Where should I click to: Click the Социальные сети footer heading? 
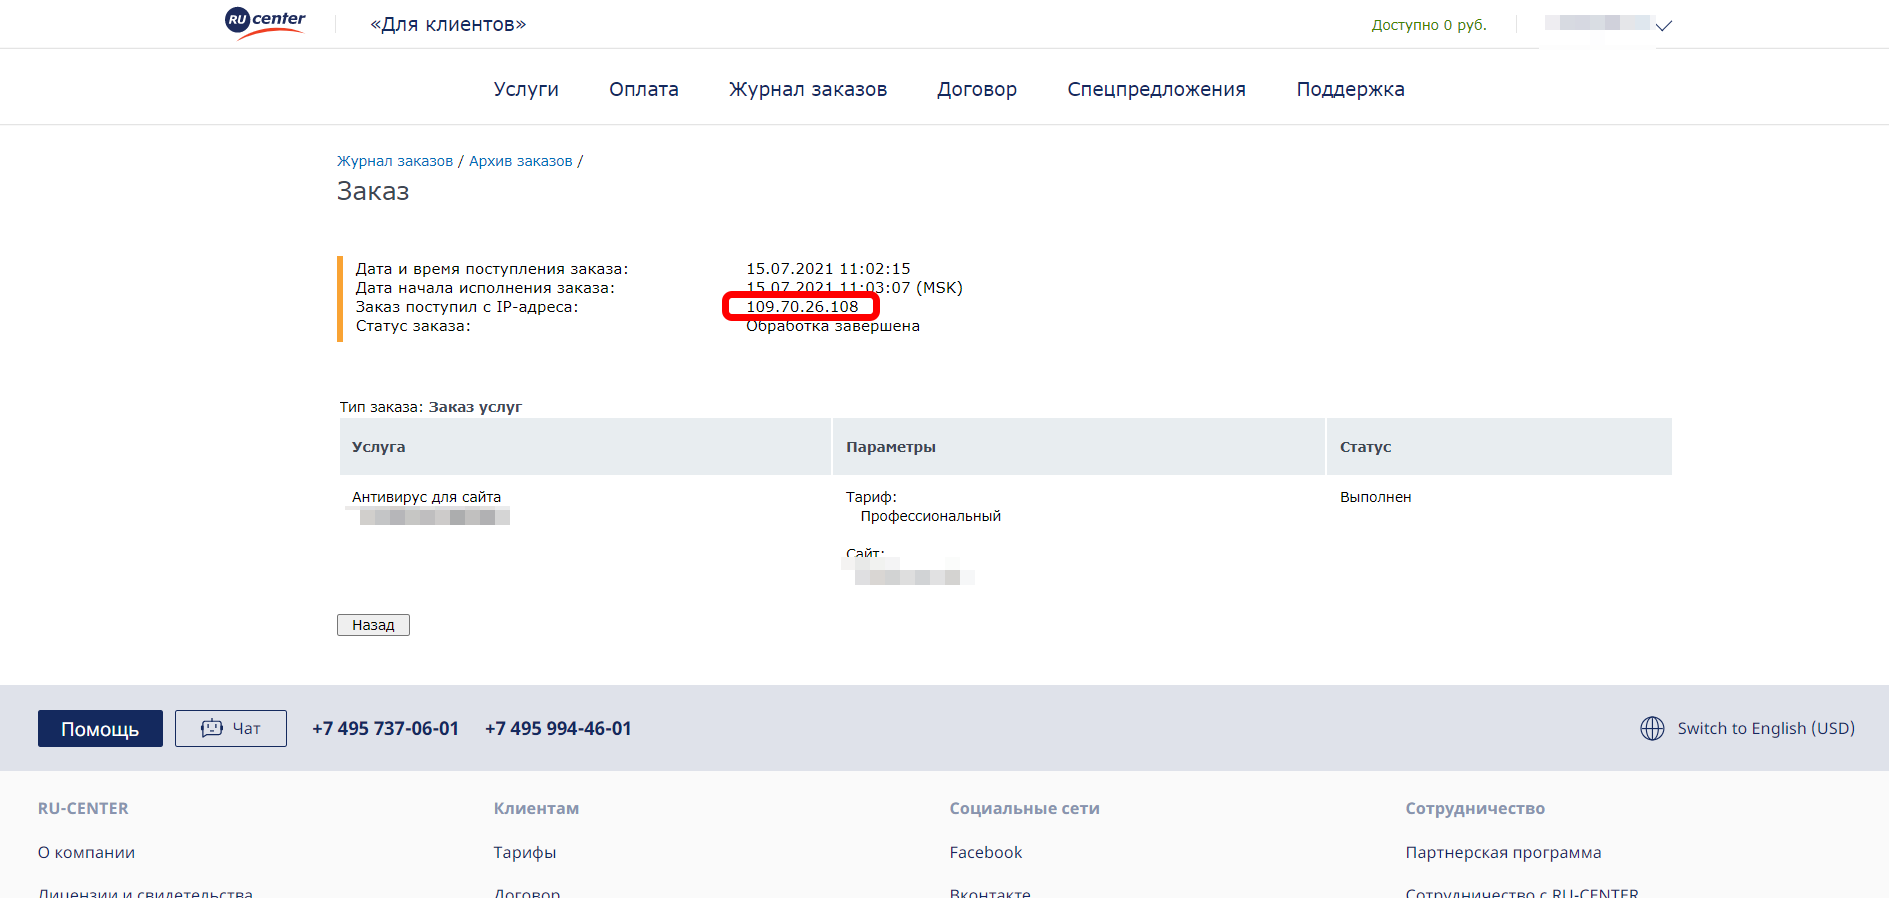tap(1024, 808)
